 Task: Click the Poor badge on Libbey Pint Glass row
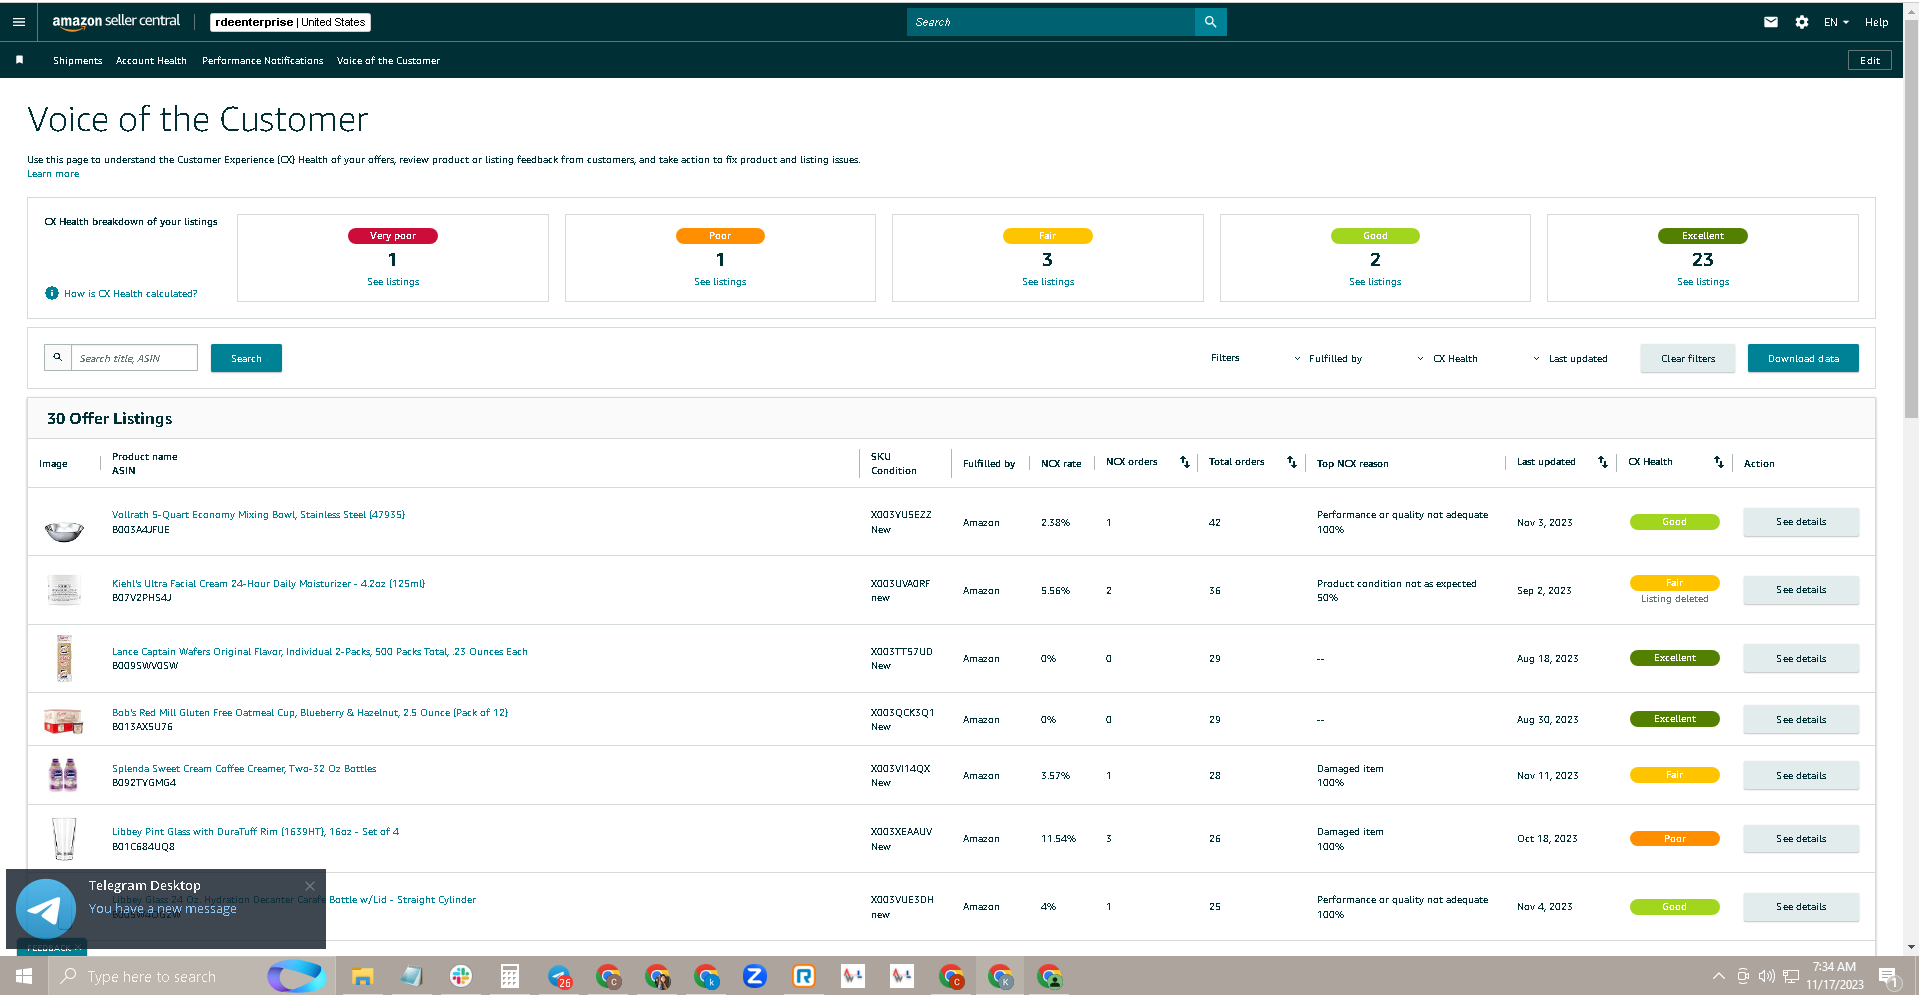(1674, 839)
